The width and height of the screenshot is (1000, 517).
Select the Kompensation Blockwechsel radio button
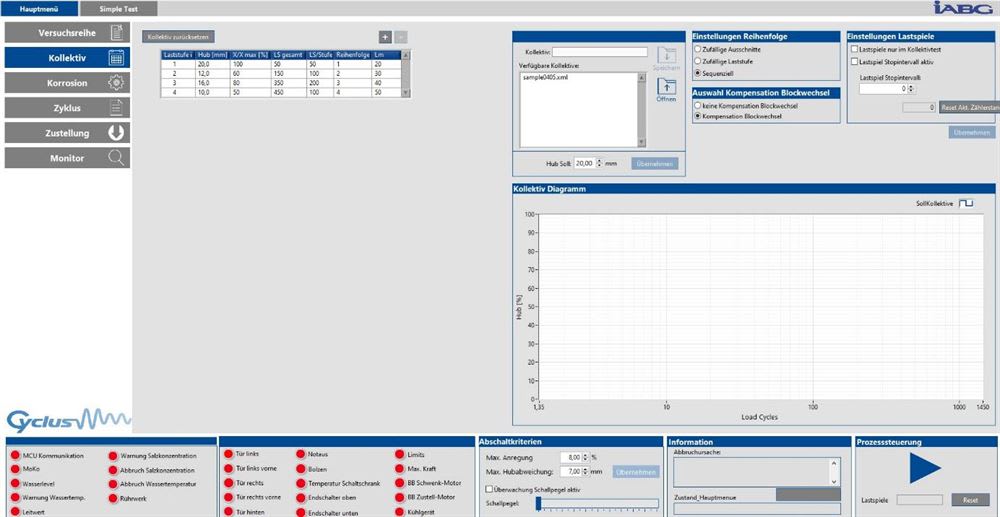698,116
